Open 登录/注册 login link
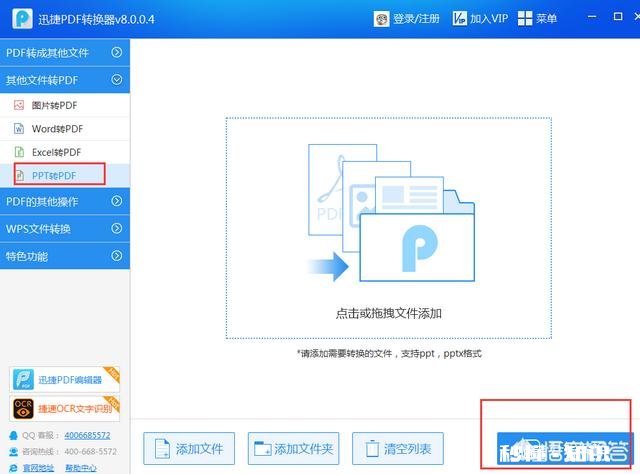Viewport: 640px width, 474px height. (x=416, y=19)
